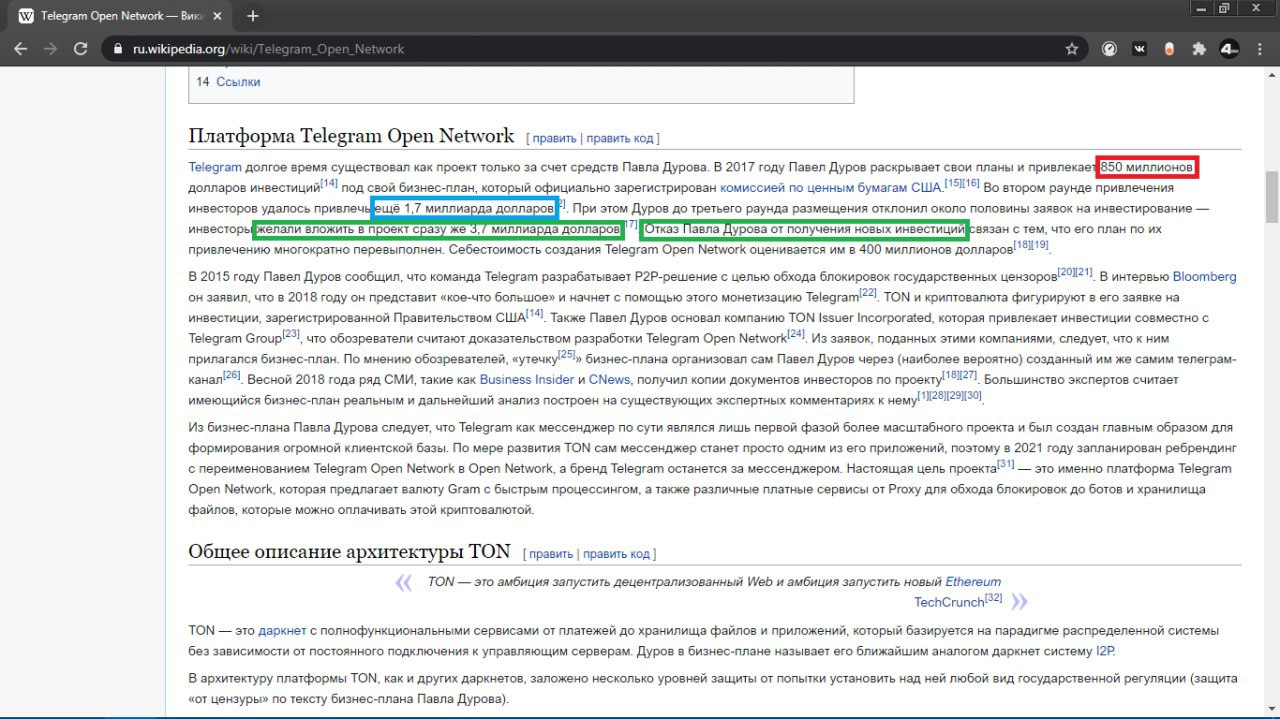Follow the I2P link
The width and height of the screenshot is (1280, 719).
point(1105,651)
